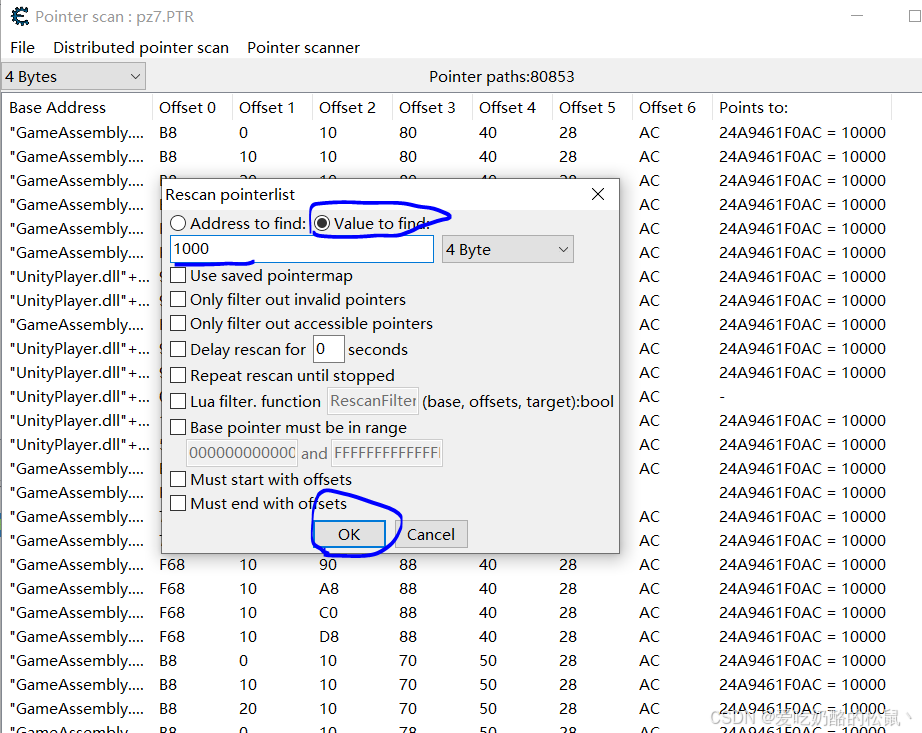922x733 pixels.
Task: Select the row with offset 2 value A8
Action: coord(447,589)
